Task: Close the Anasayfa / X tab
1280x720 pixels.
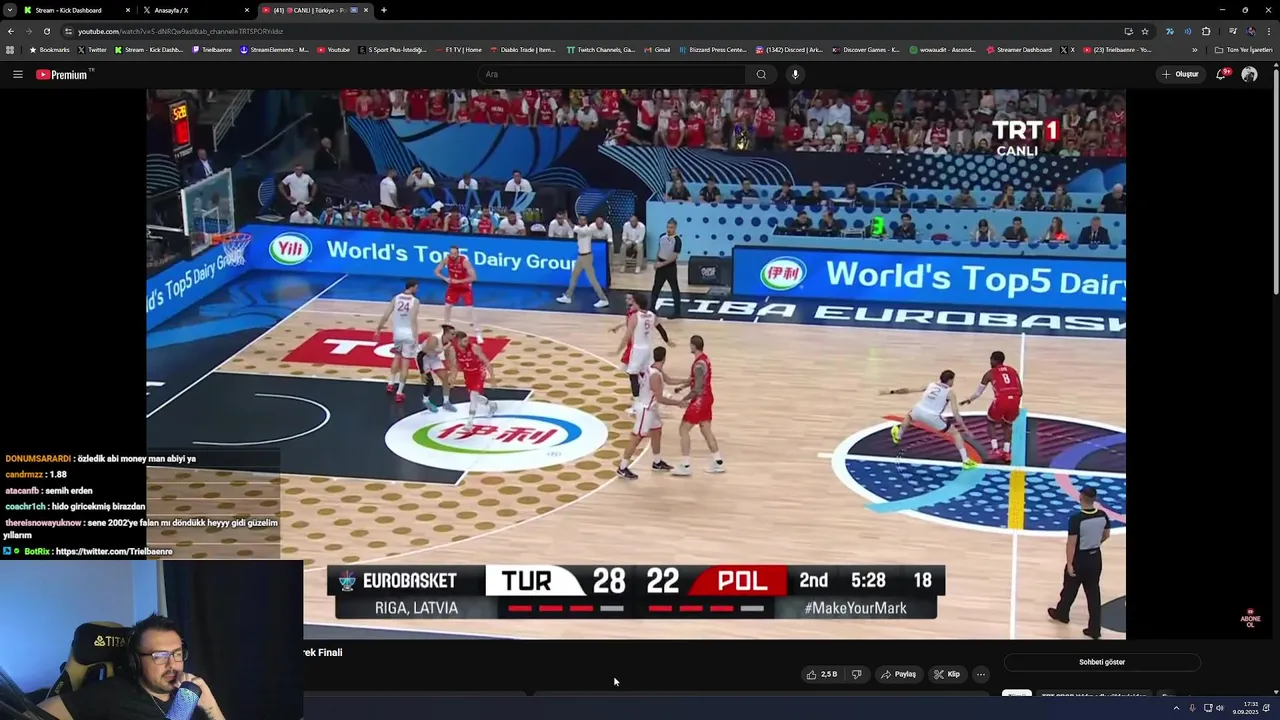Action: click(x=247, y=10)
